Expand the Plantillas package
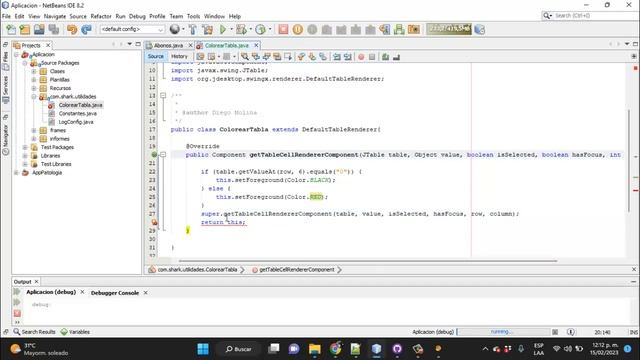 (34, 80)
